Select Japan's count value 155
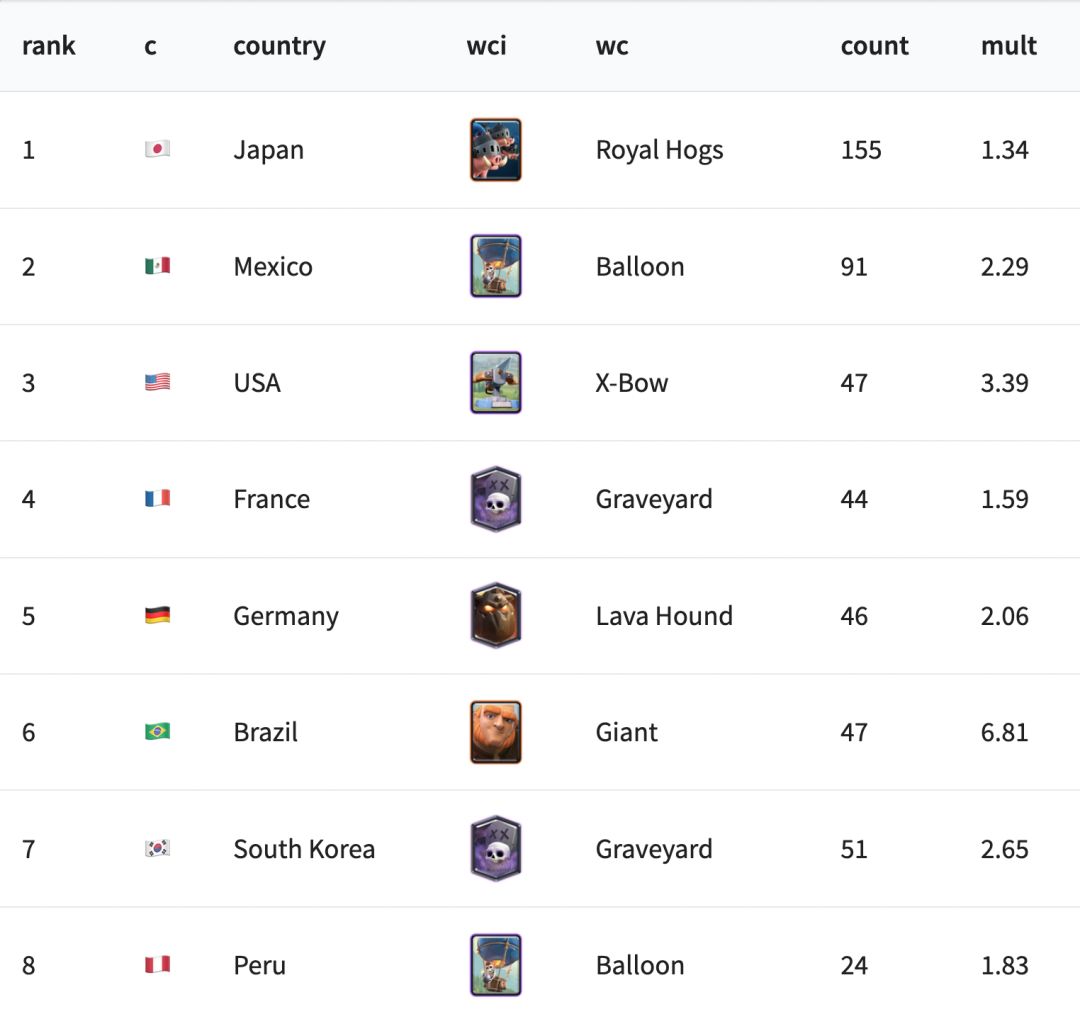1080x1019 pixels. tap(861, 150)
